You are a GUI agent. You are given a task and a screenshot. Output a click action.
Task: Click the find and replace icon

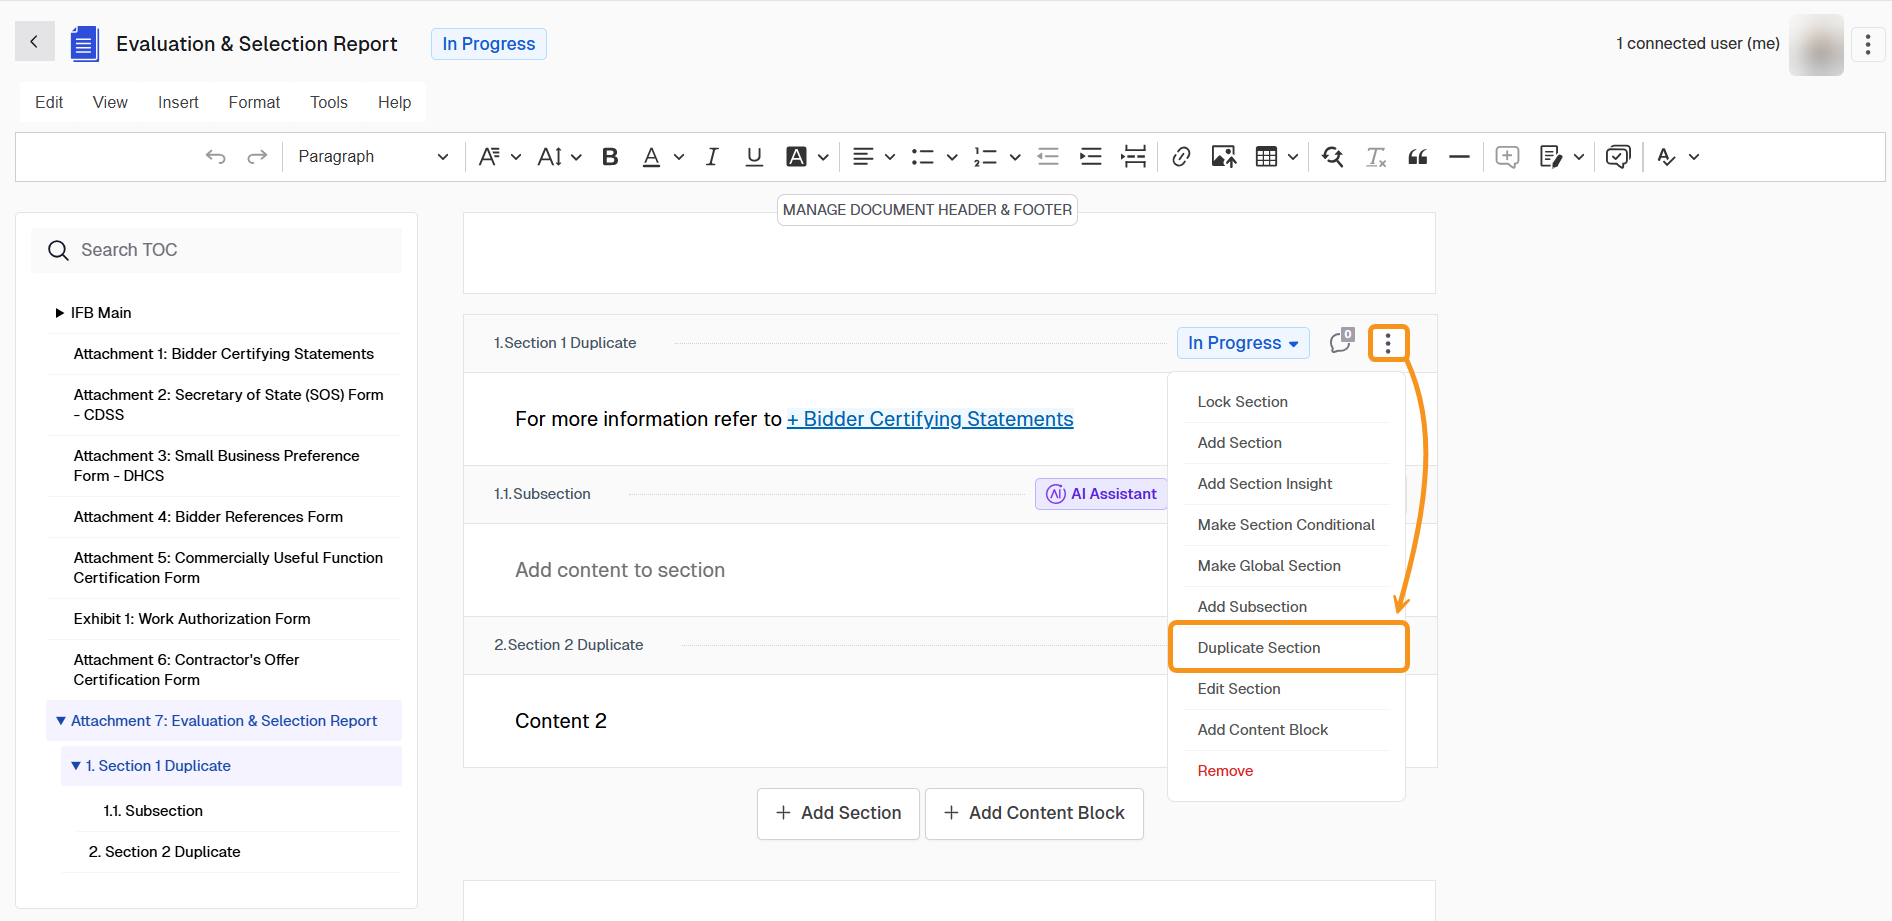point(1332,157)
